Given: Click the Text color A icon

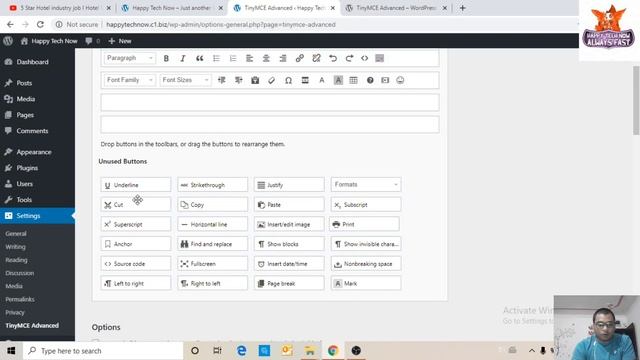Looking at the screenshot, I should (322, 80).
